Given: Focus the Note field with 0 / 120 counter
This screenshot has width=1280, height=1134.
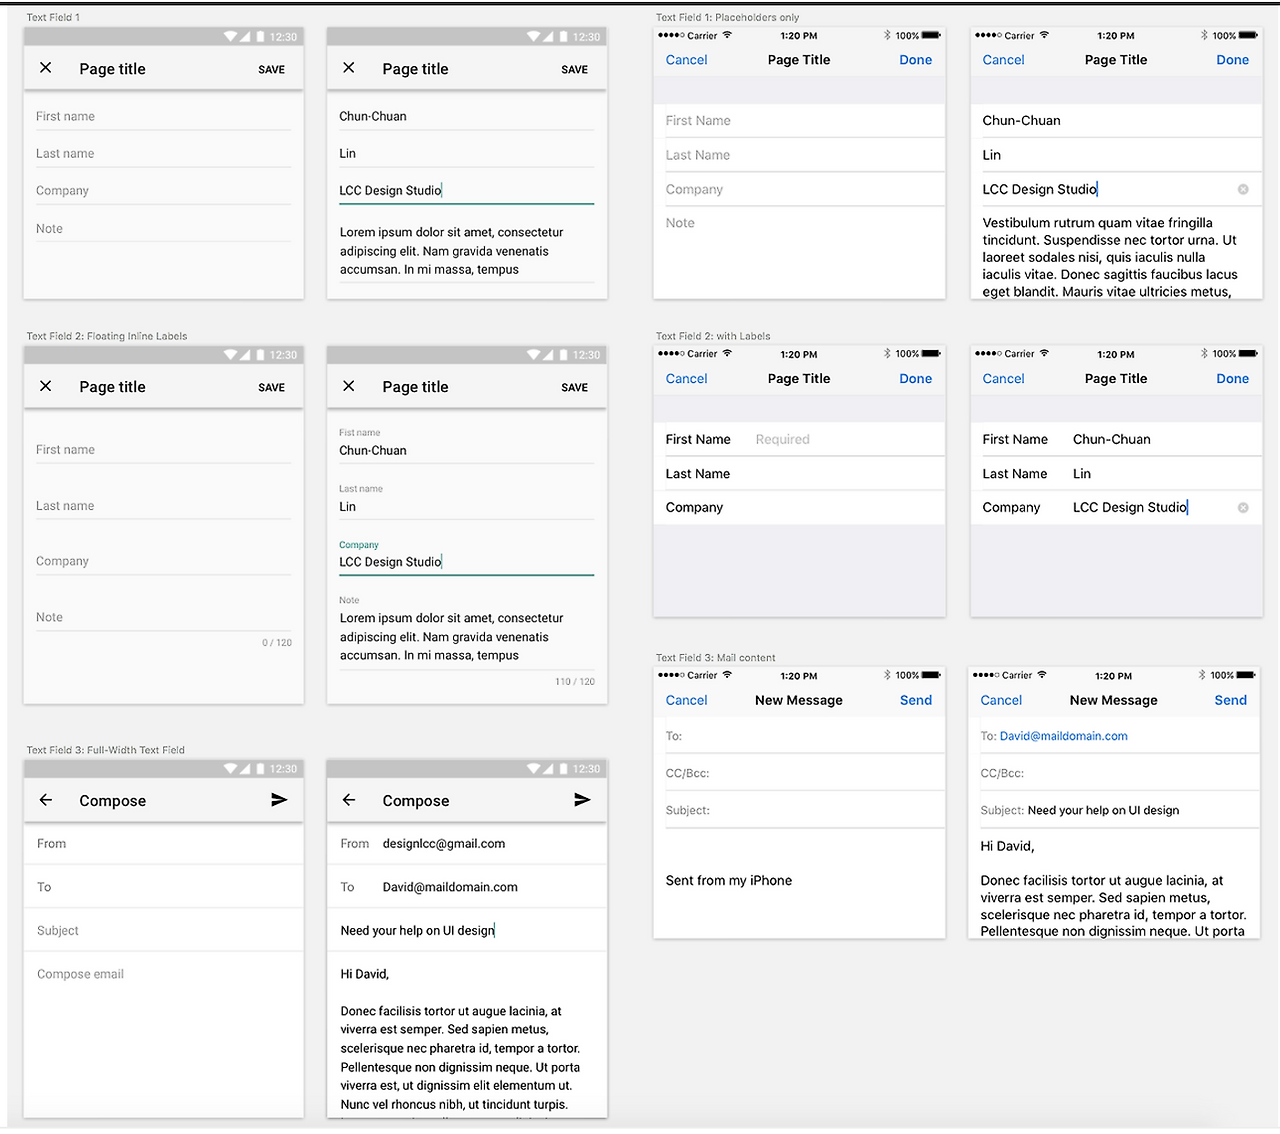Looking at the screenshot, I should 163,617.
